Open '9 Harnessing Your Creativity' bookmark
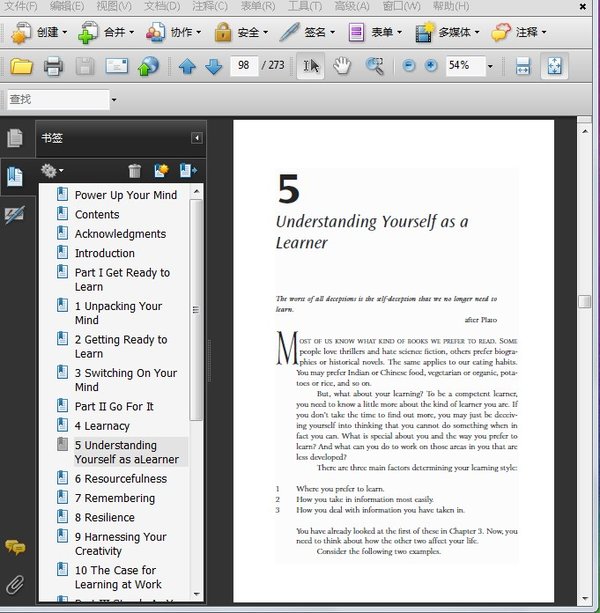Image resolution: width=600 pixels, height=613 pixels. pyautogui.click(x=120, y=544)
